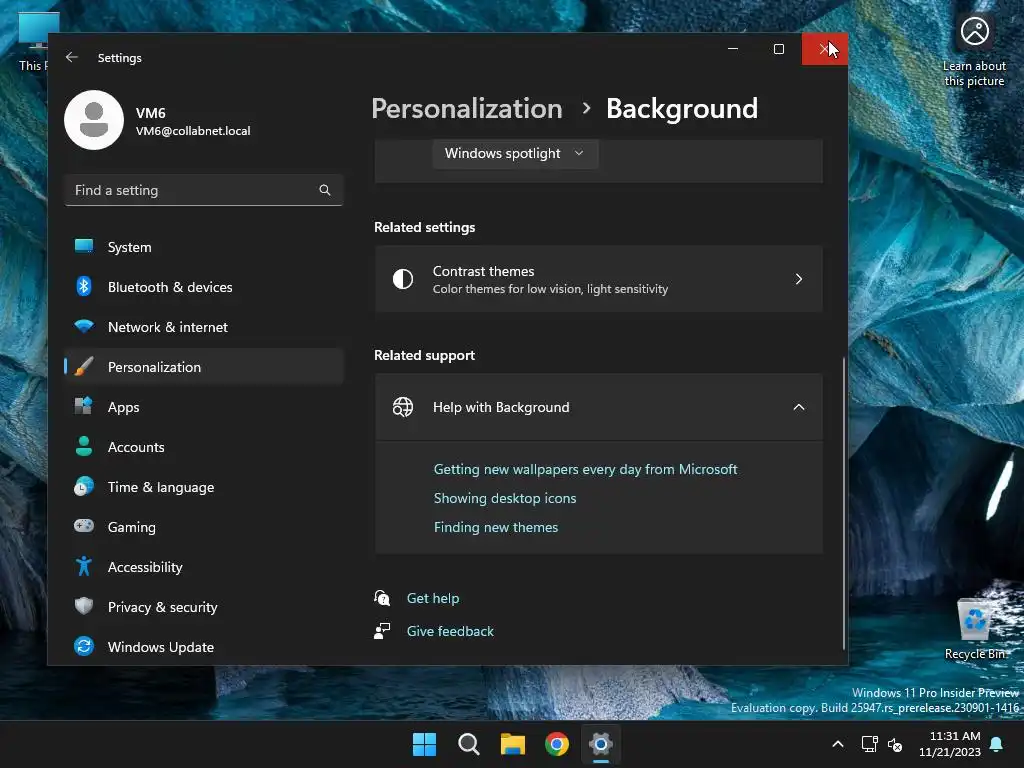Click the Give feedback link
The width and height of the screenshot is (1024, 768).
tap(450, 632)
